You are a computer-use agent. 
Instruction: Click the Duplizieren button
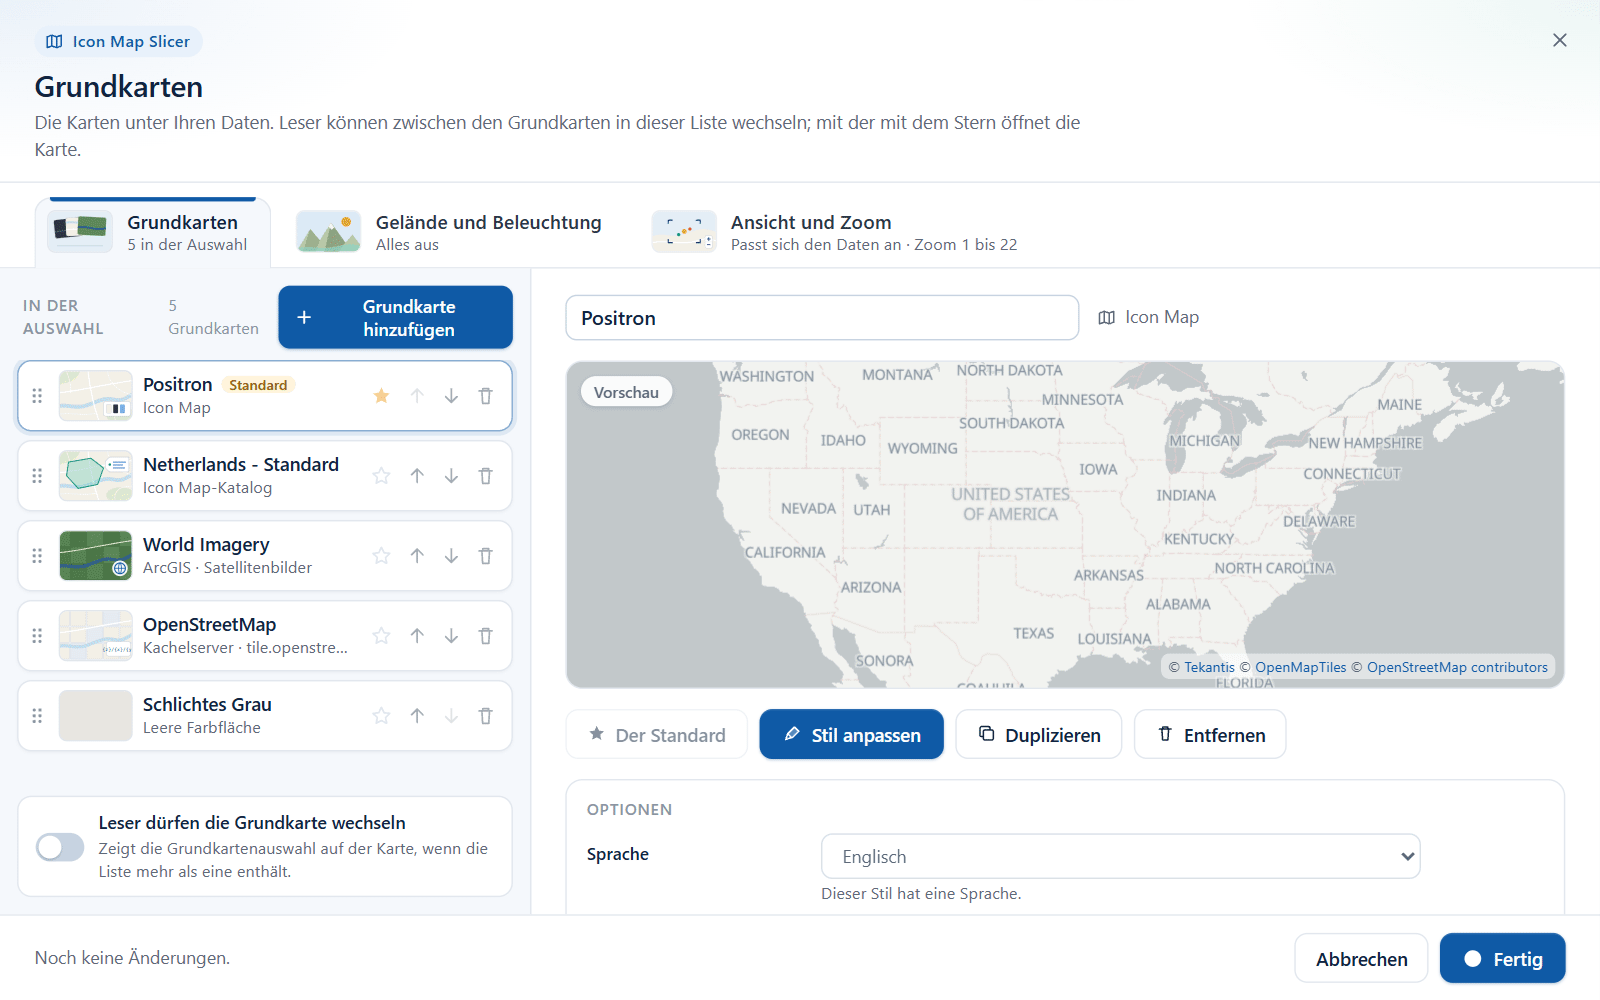point(1039,735)
